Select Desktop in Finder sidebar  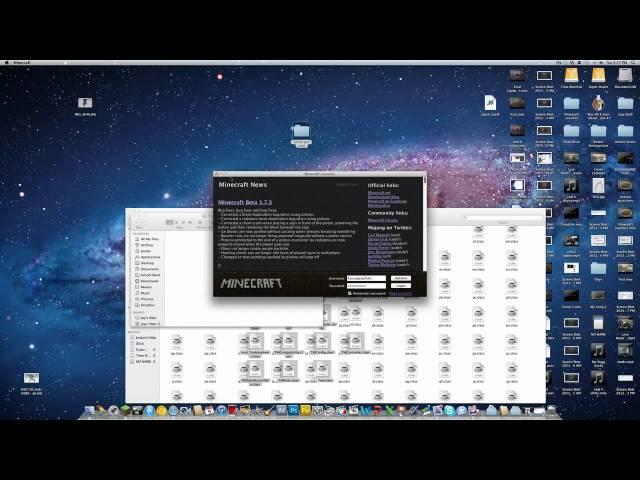coord(144,263)
